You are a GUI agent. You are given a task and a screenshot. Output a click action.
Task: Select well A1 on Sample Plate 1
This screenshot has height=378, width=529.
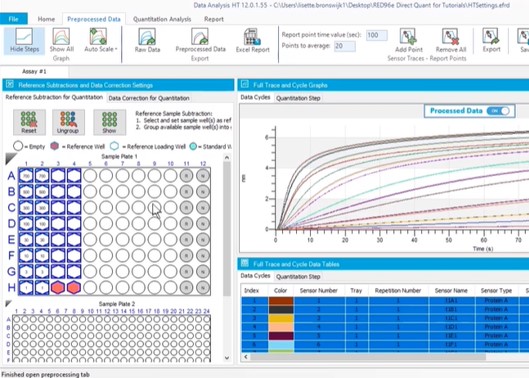(26, 176)
